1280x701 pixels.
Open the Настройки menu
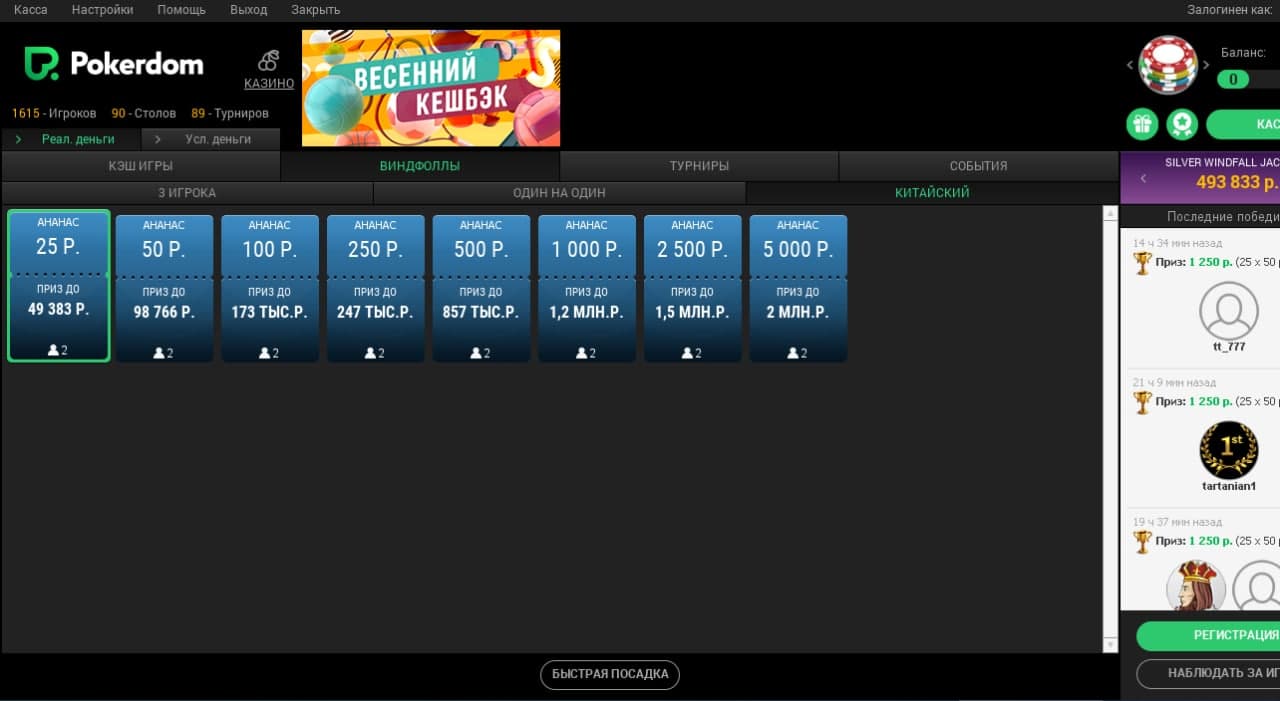102,10
